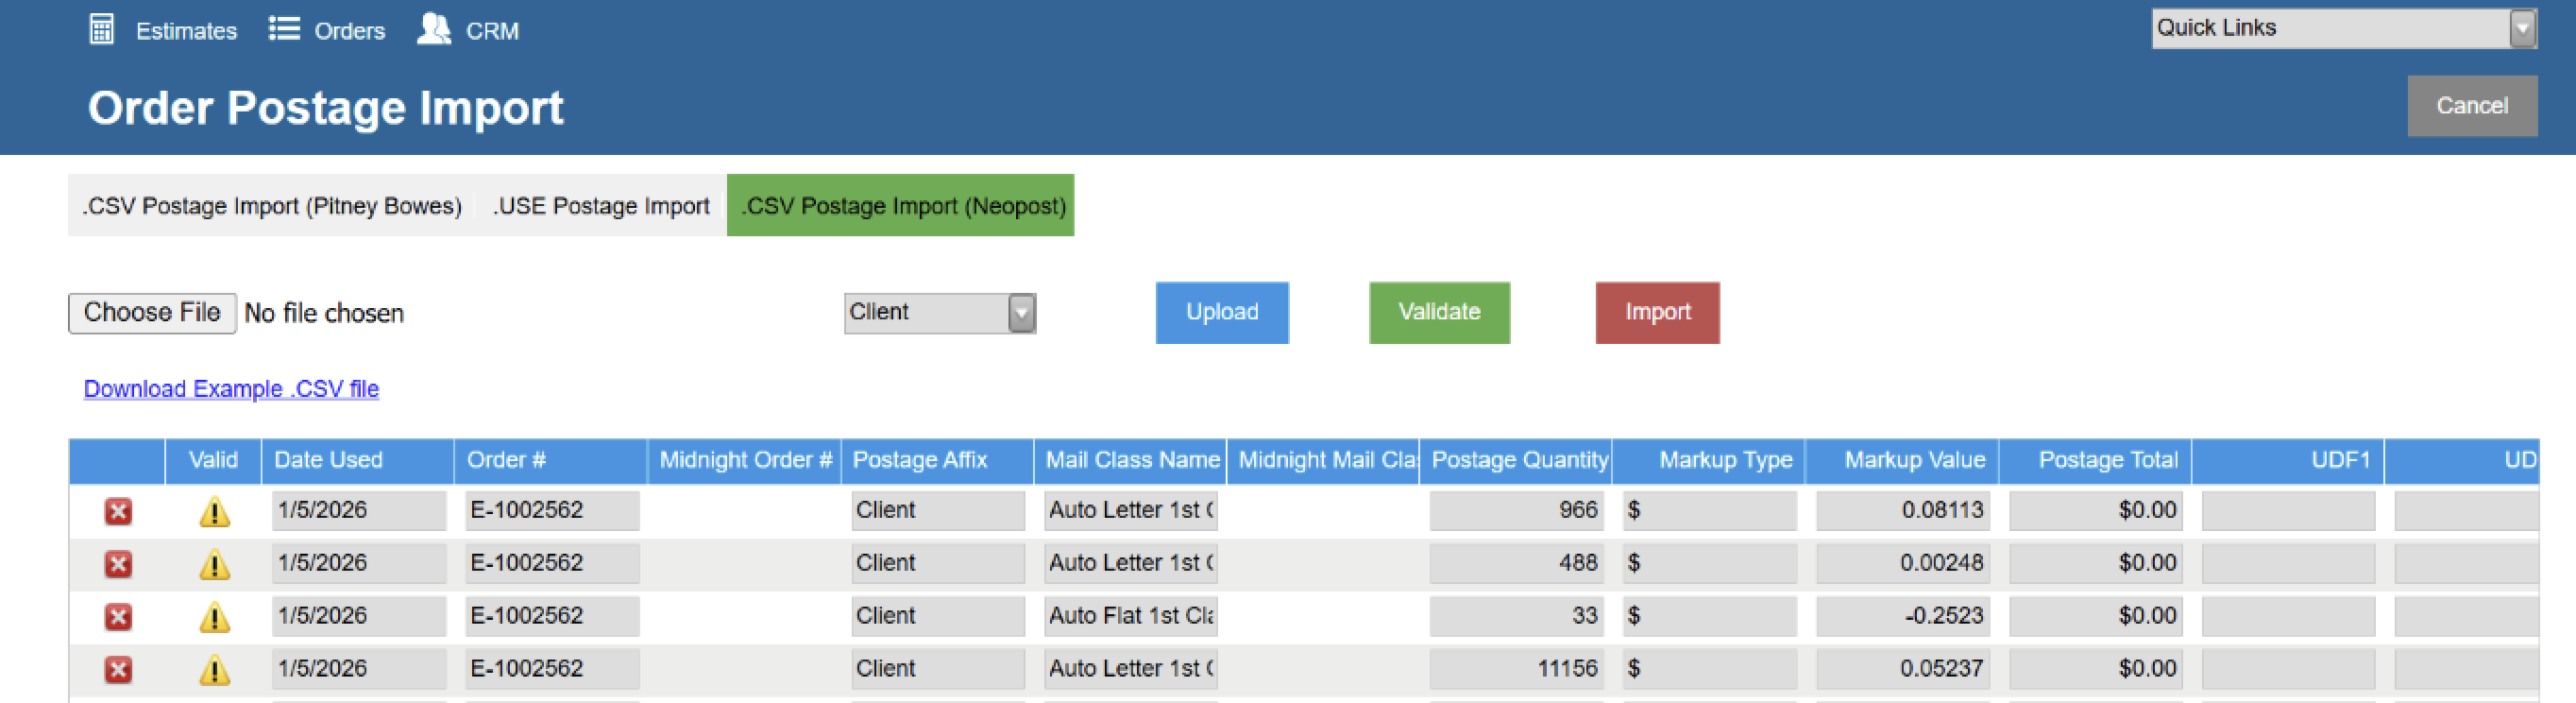Go to CRM menu

(x=492, y=31)
